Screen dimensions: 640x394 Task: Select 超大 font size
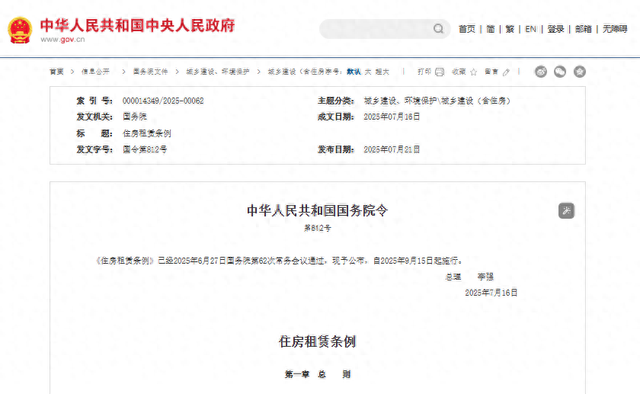[x=382, y=72]
